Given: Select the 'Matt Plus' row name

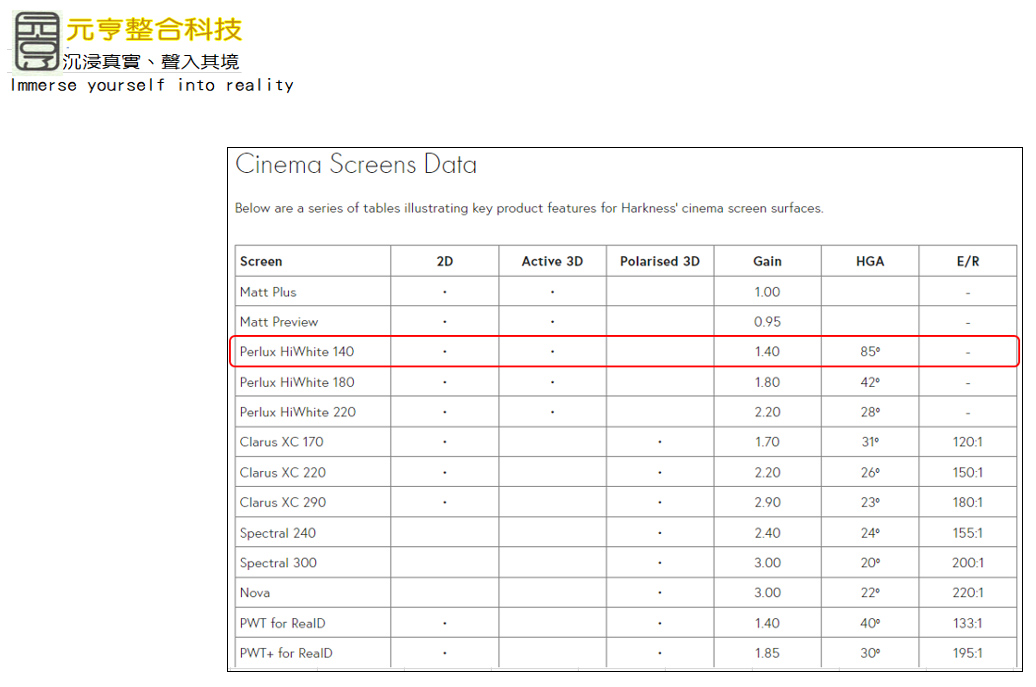Looking at the screenshot, I should [268, 292].
